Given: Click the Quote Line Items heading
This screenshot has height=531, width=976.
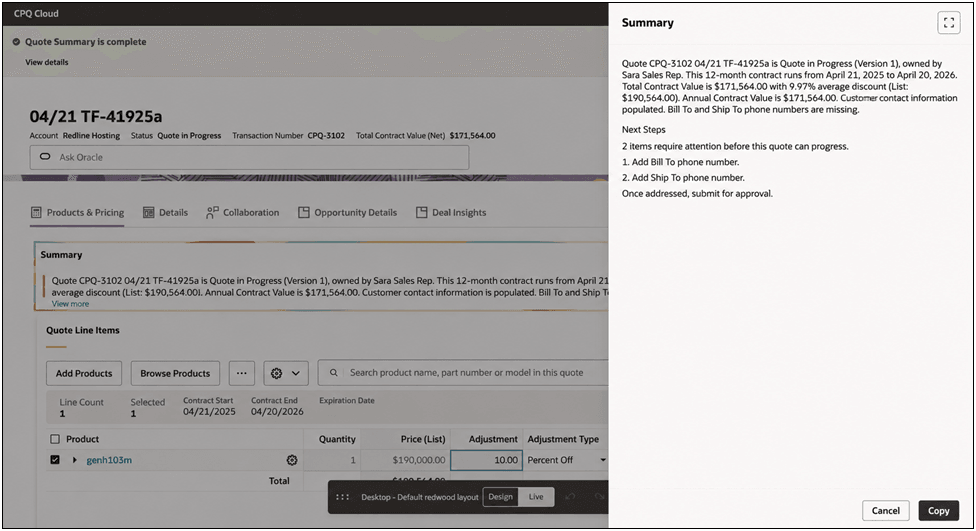Looking at the screenshot, I should click(83, 330).
